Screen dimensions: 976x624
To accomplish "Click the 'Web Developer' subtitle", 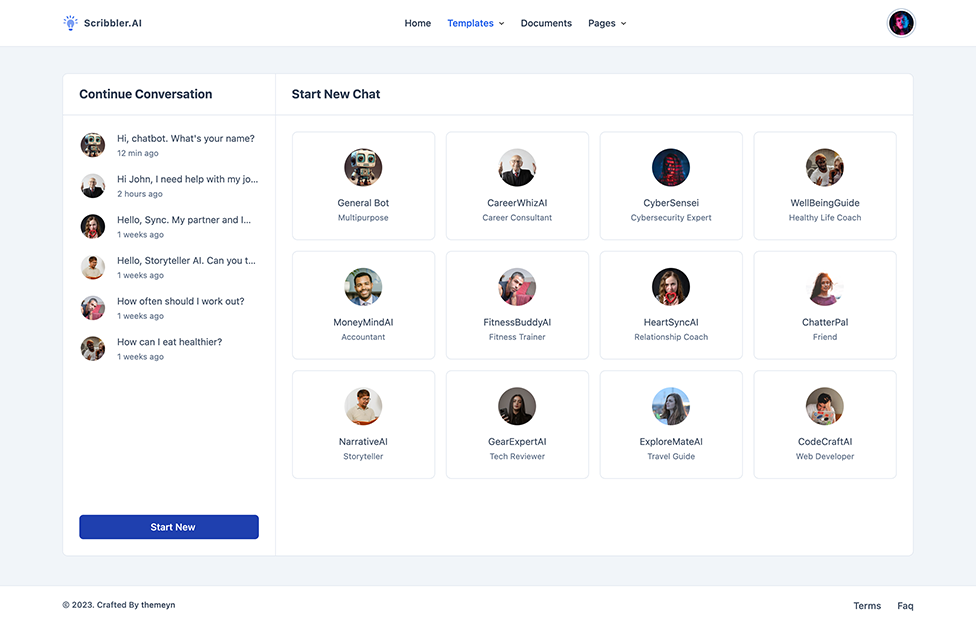I will tap(825, 456).
